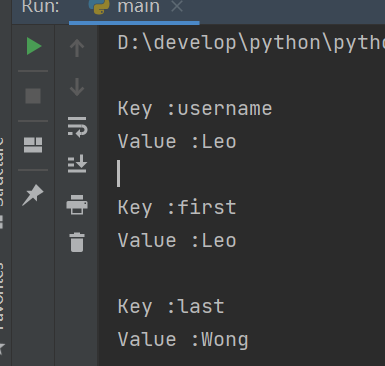385x366 pixels.
Task: Click the 'Key :first' output line
Action: tap(177, 208)
